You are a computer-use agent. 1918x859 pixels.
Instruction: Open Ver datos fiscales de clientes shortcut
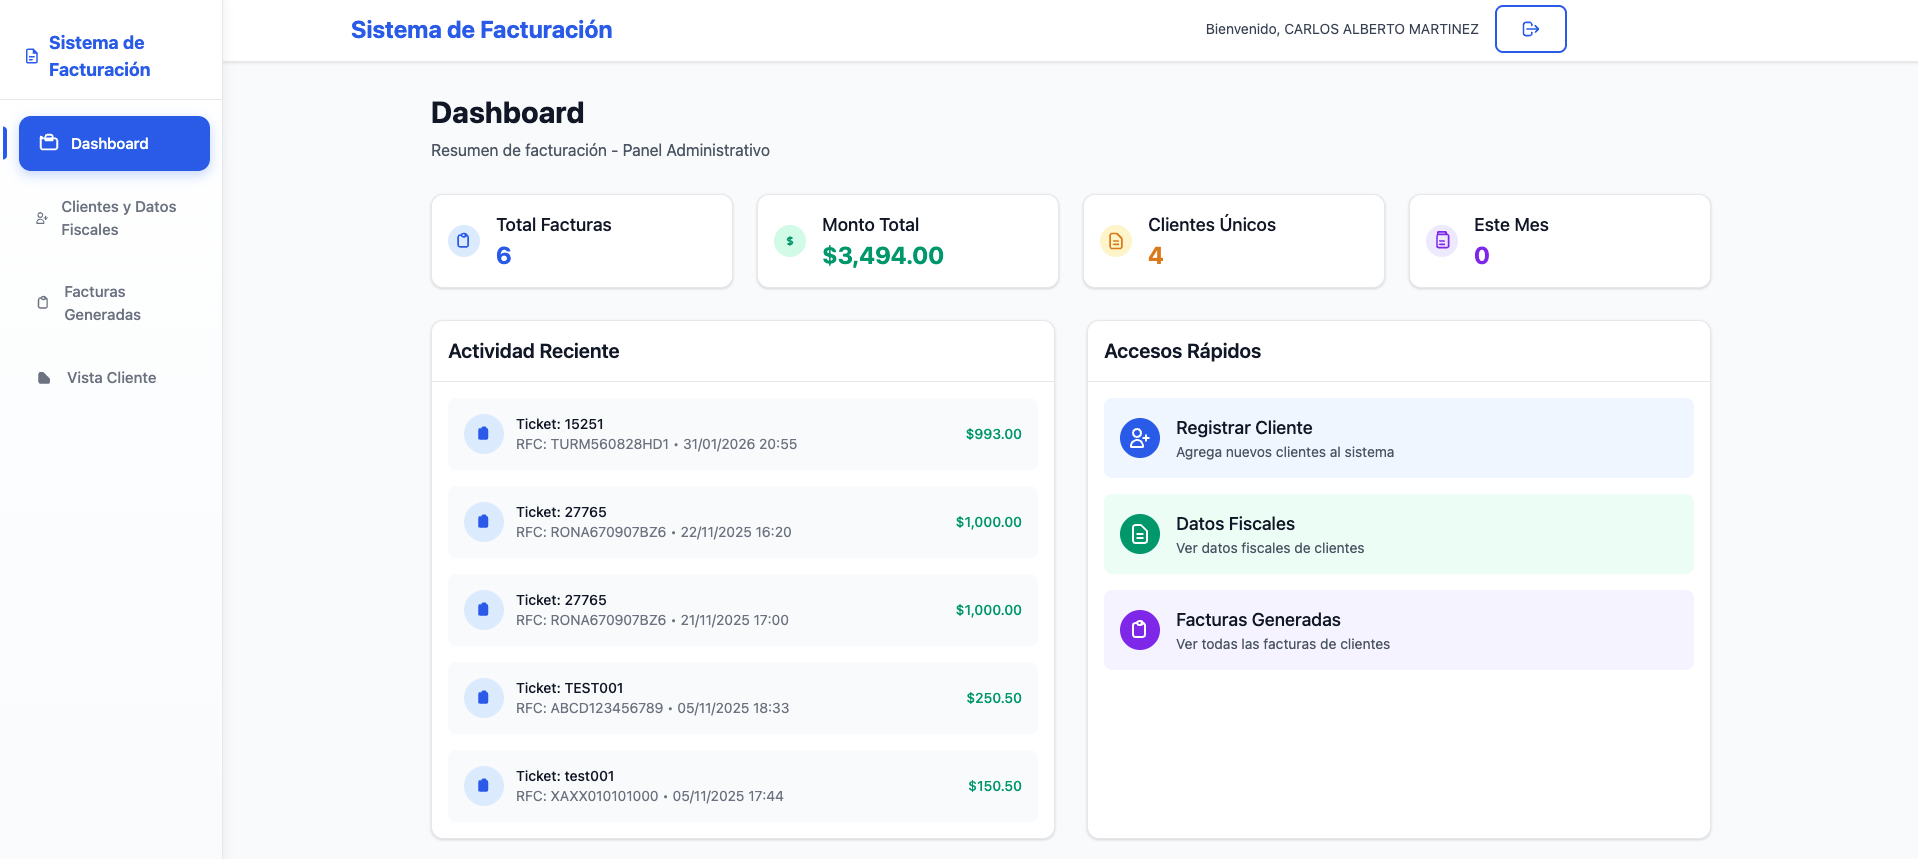tap(1397, 534)
